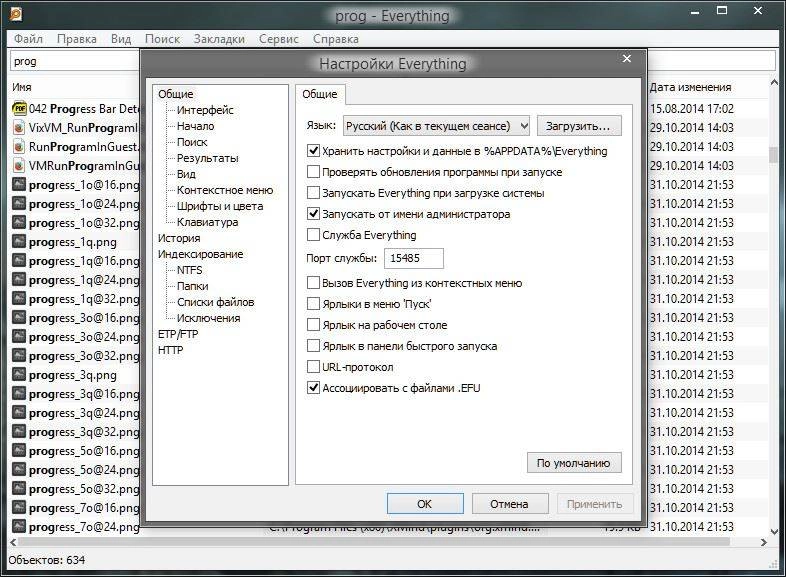Viewport: 786px width, 577px height.
Task: Click image icon of progress_3q@16.png
Action: [x=19, y=394]
